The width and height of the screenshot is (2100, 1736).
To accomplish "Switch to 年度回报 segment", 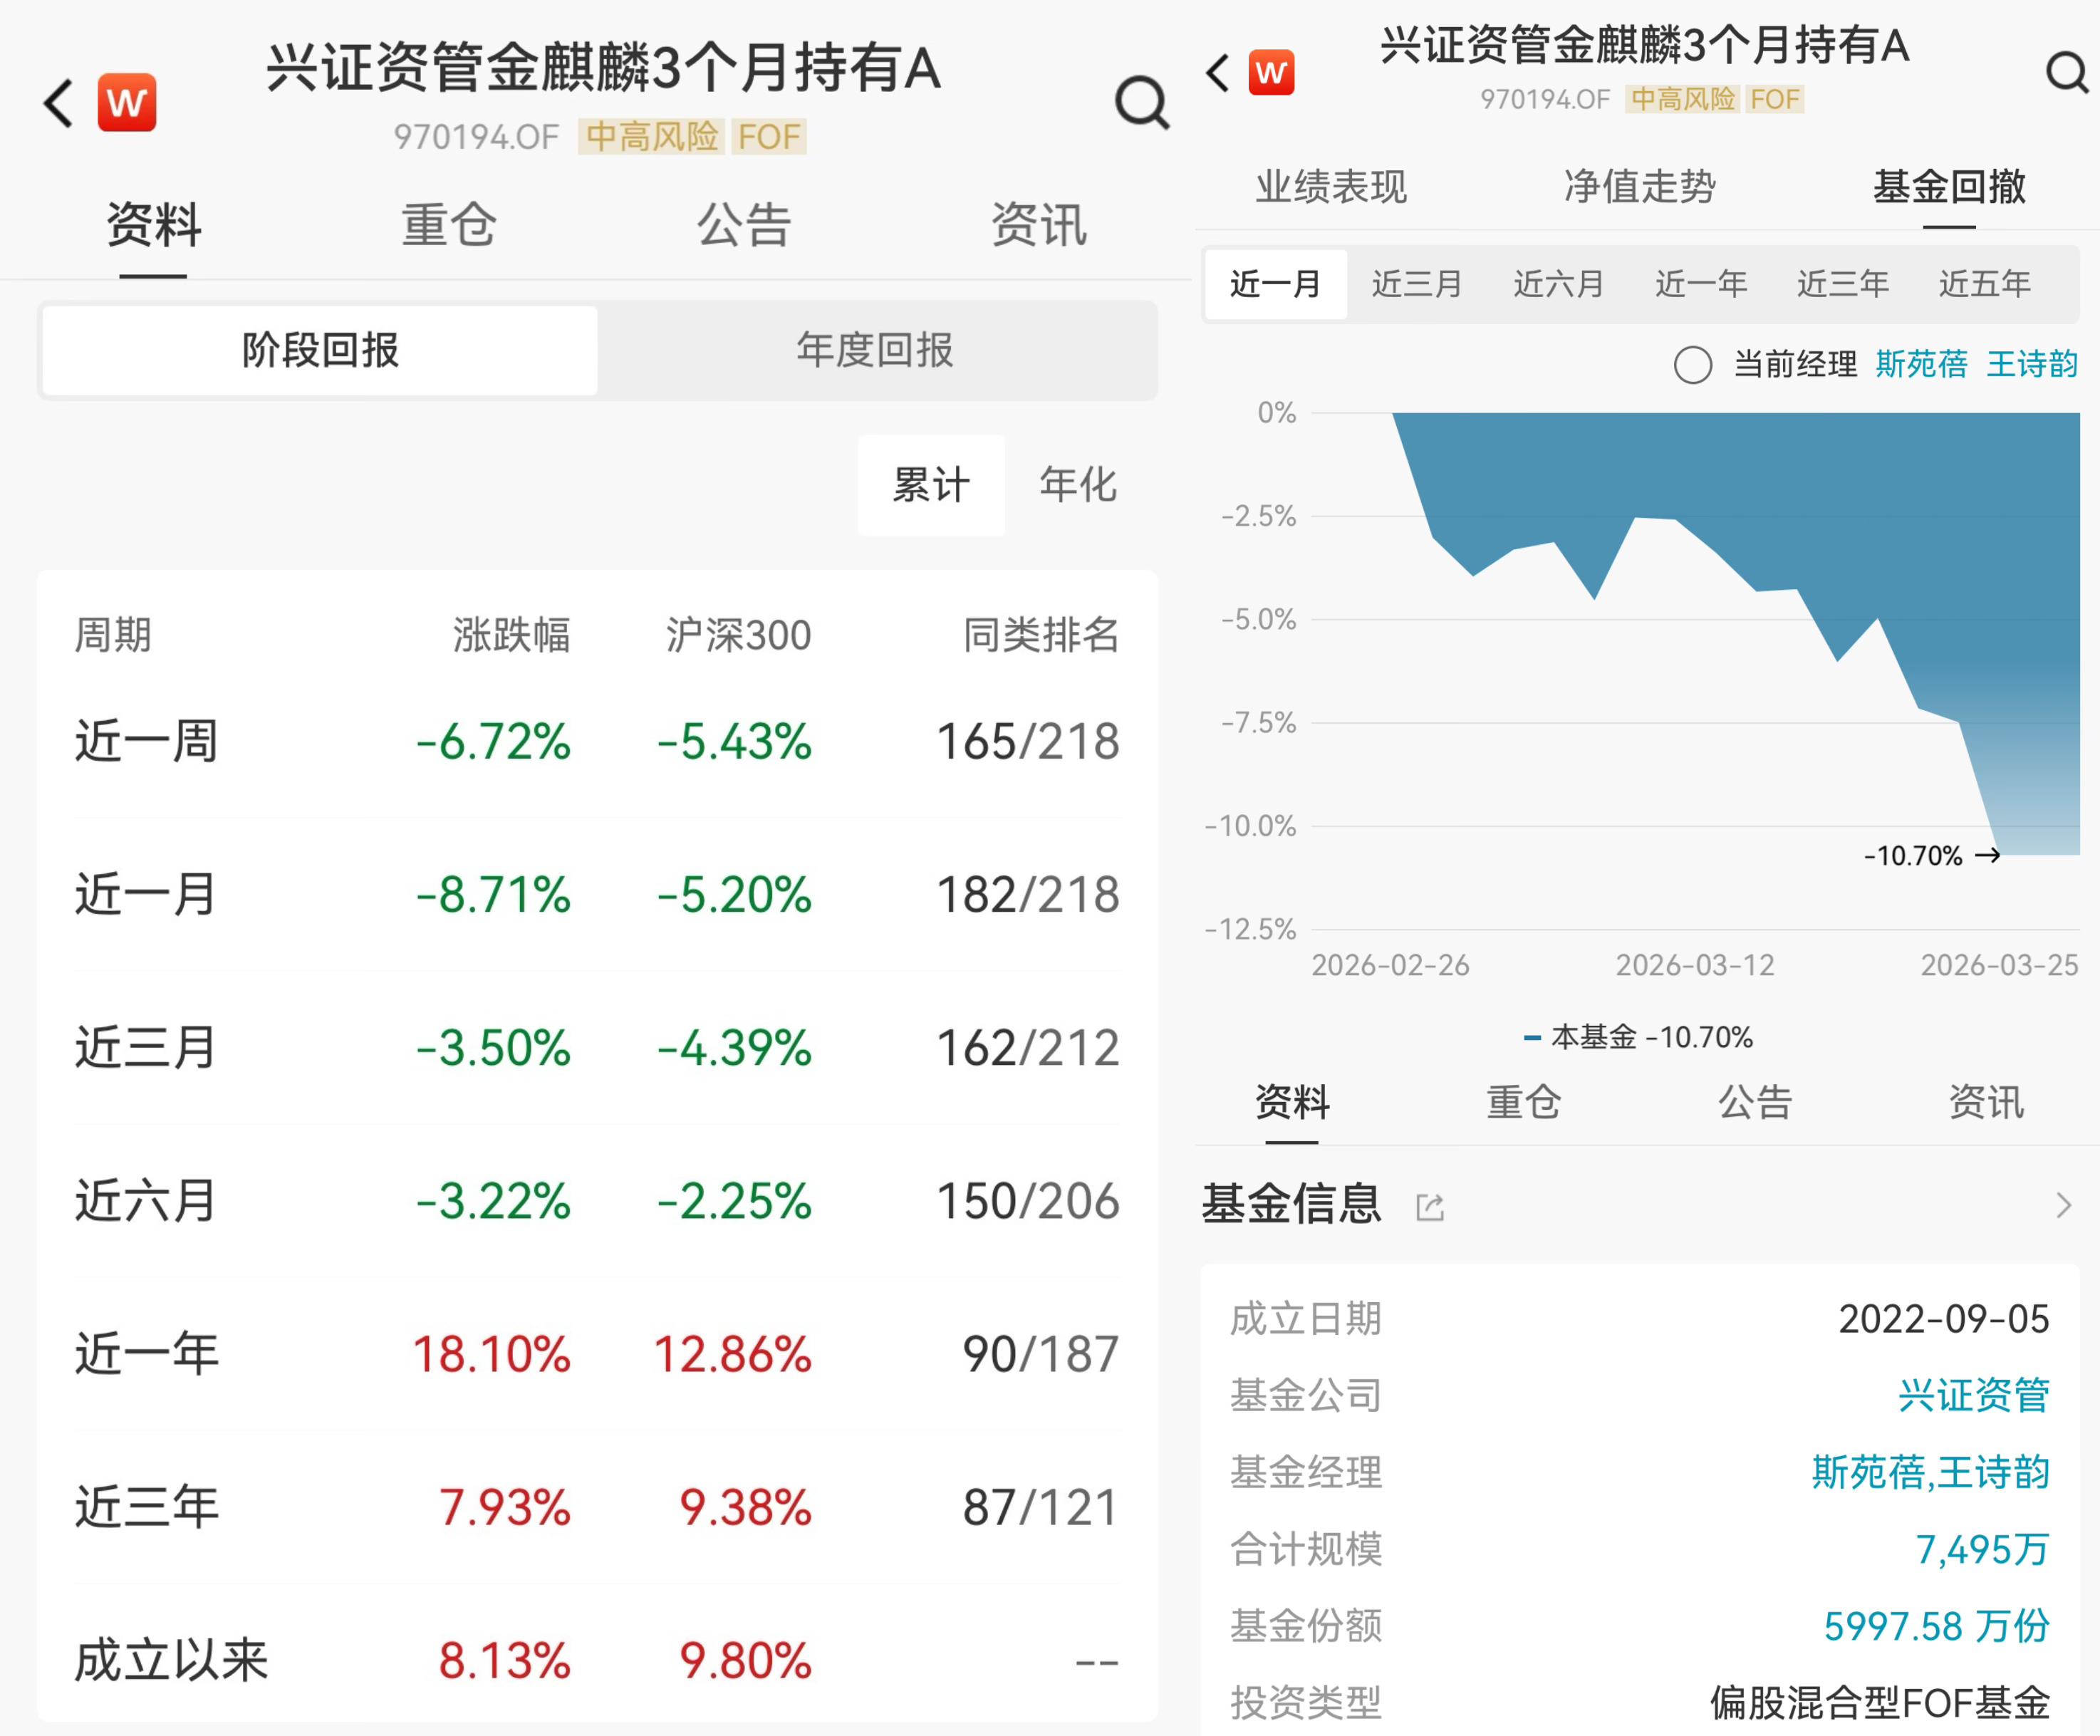I will click(874, 351).
